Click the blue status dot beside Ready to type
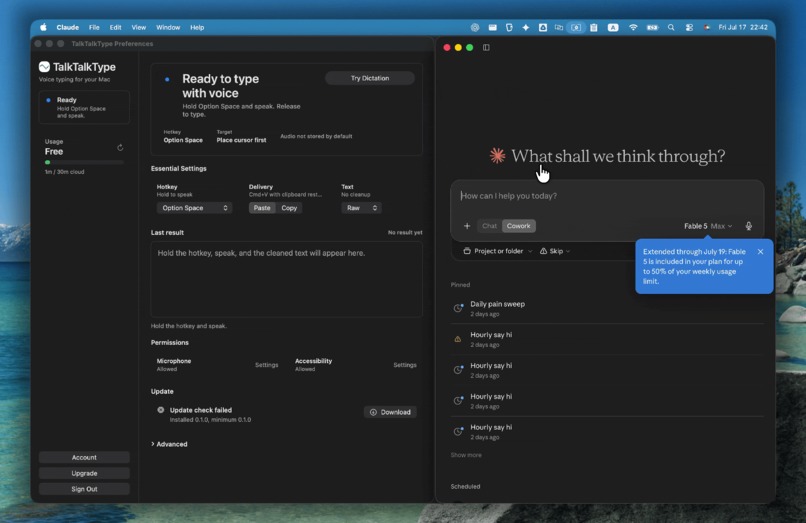This screenshot has width=806, height=523. pyautogui.click(x=167, y=79)
